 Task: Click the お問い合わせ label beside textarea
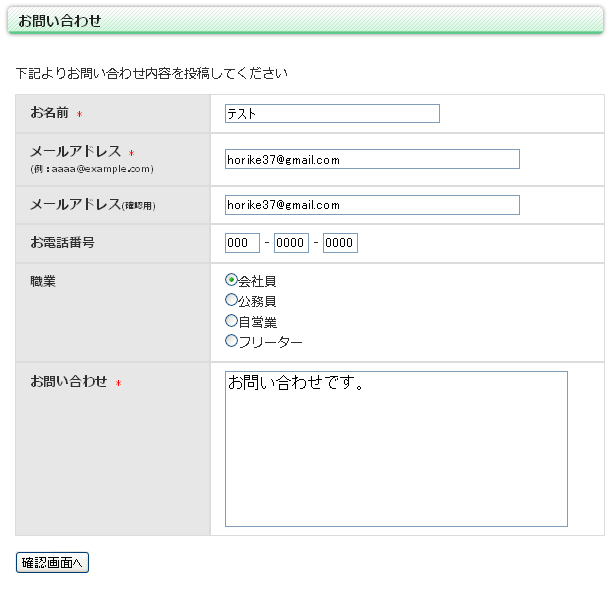(x=68, y=382)
